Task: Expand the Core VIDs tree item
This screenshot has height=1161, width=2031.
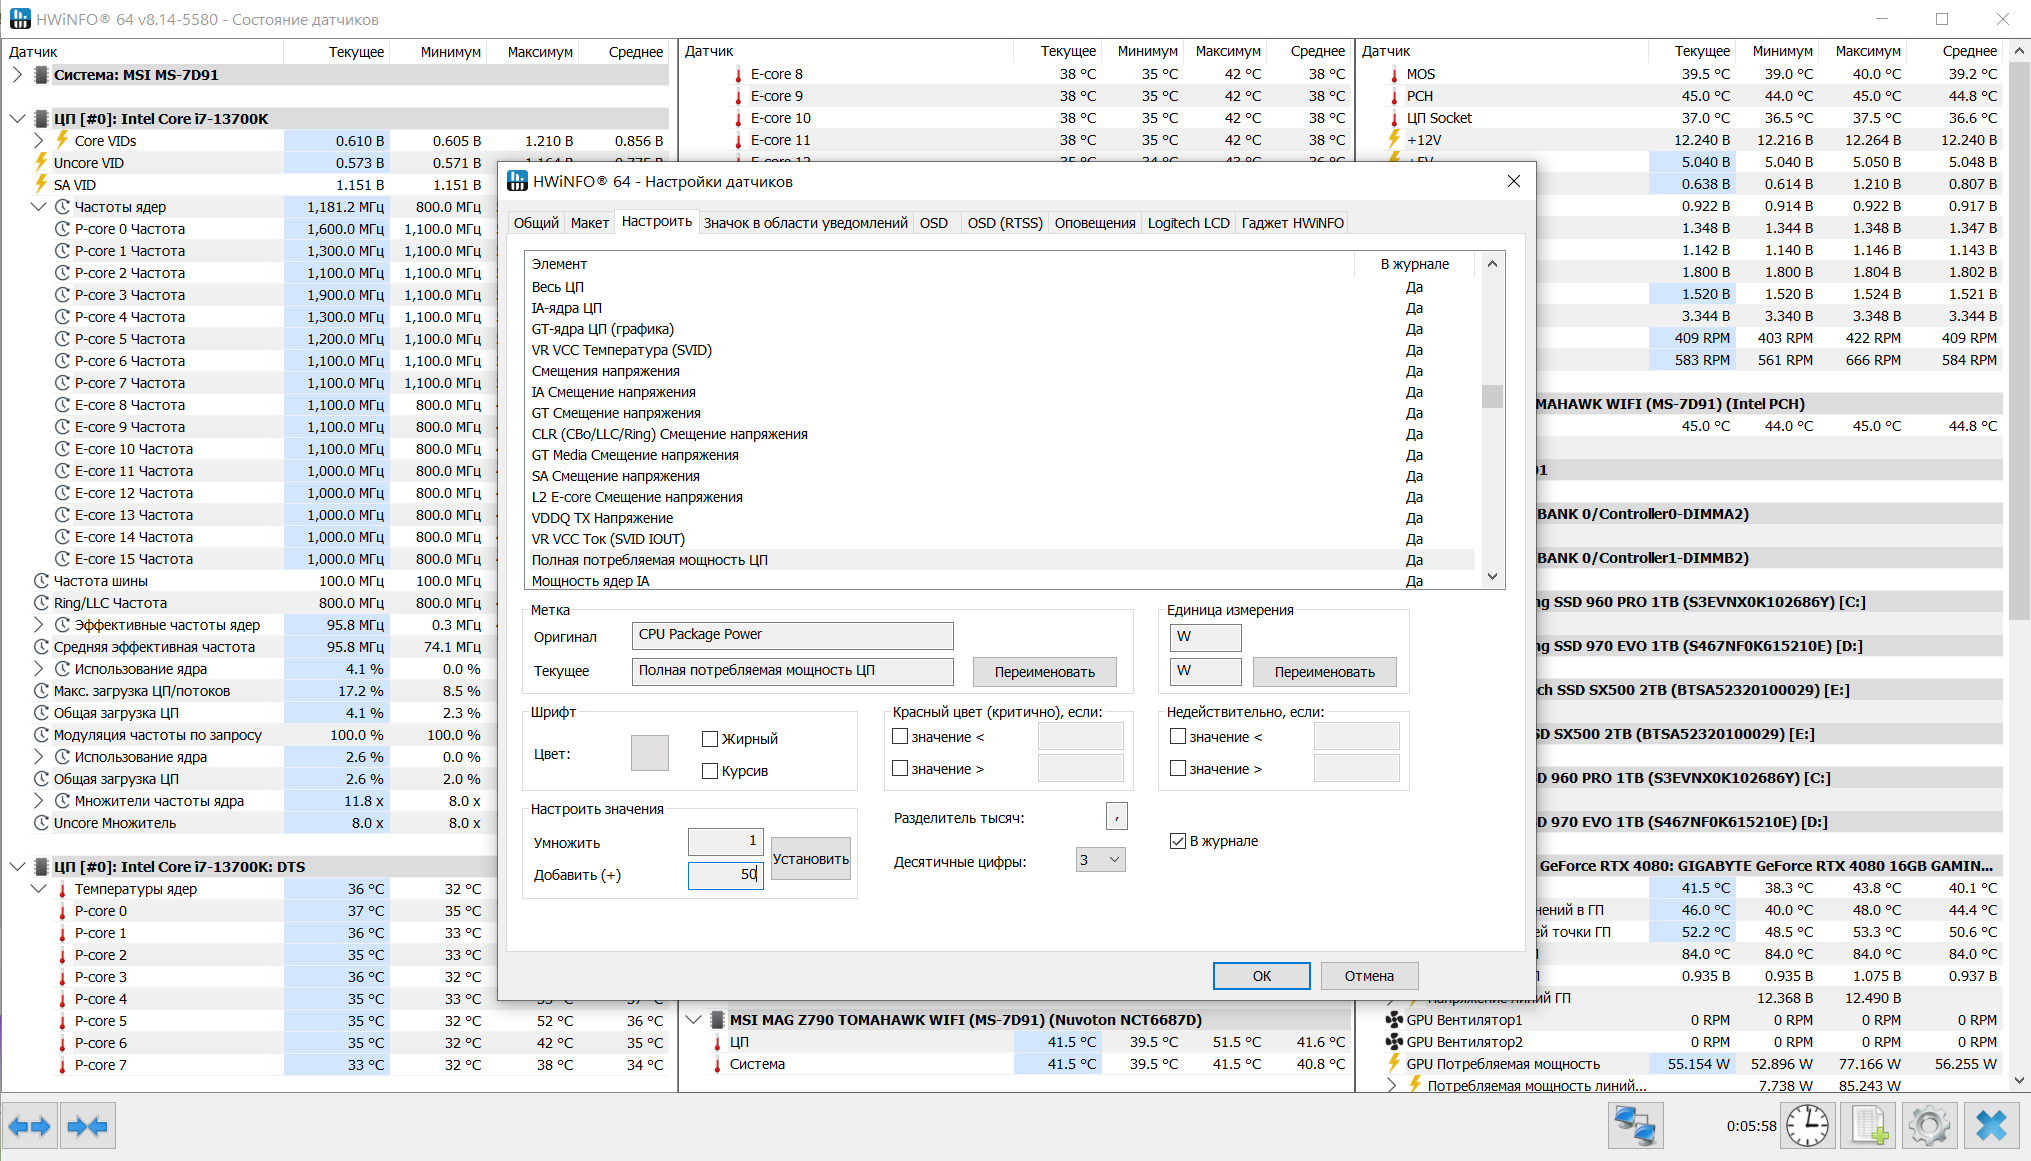Action: [39, 141]
